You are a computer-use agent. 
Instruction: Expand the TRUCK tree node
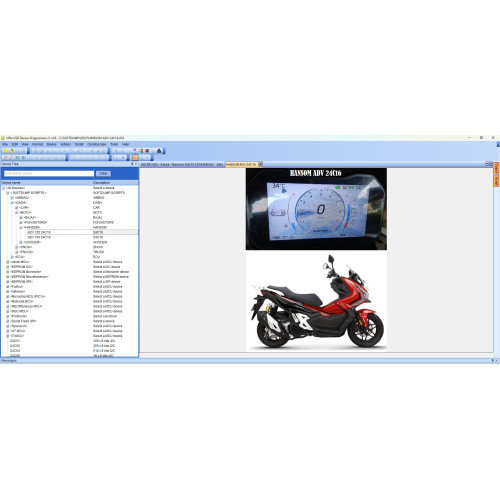[x=16, y=252]
